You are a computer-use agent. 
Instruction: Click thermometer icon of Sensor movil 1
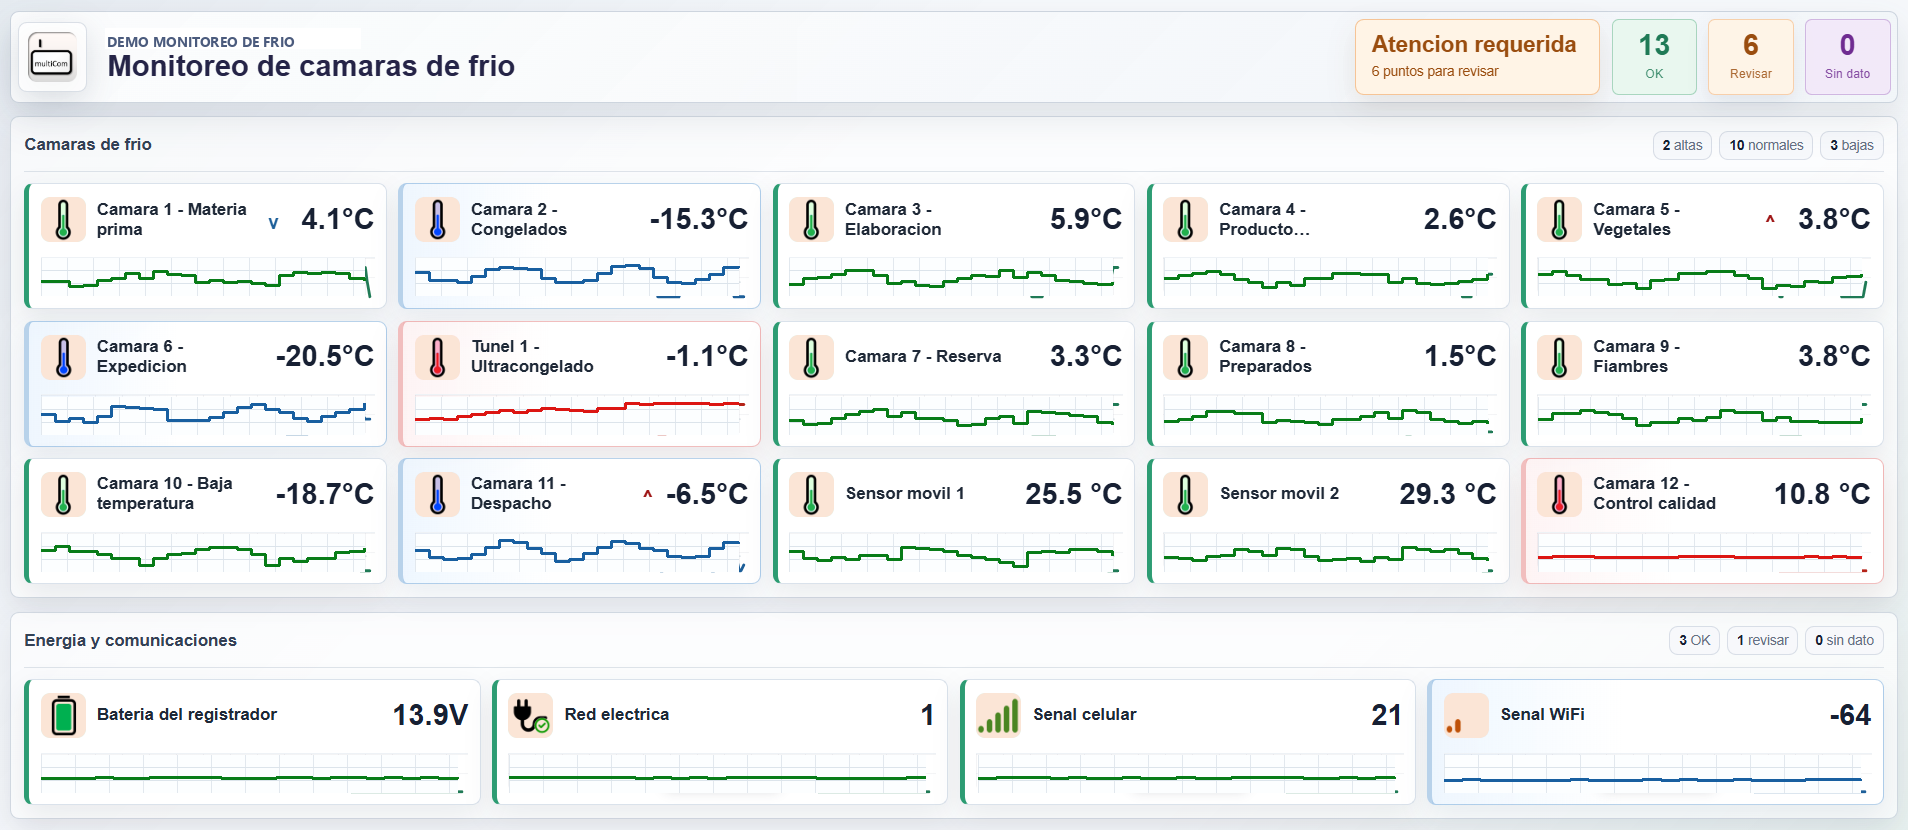click(811, 494)
